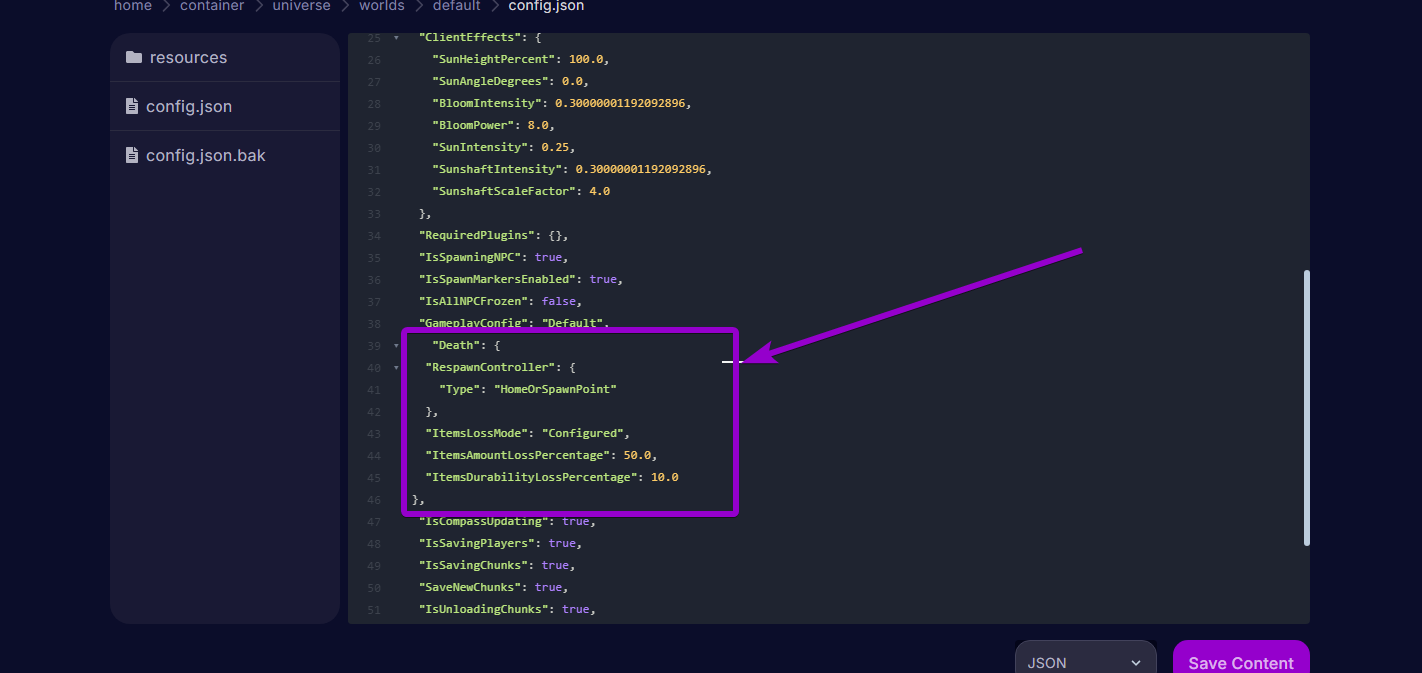Select the container breadcrumb item
The width and height of the screenshot is (1422, 673).
click(x=212, y=6)
